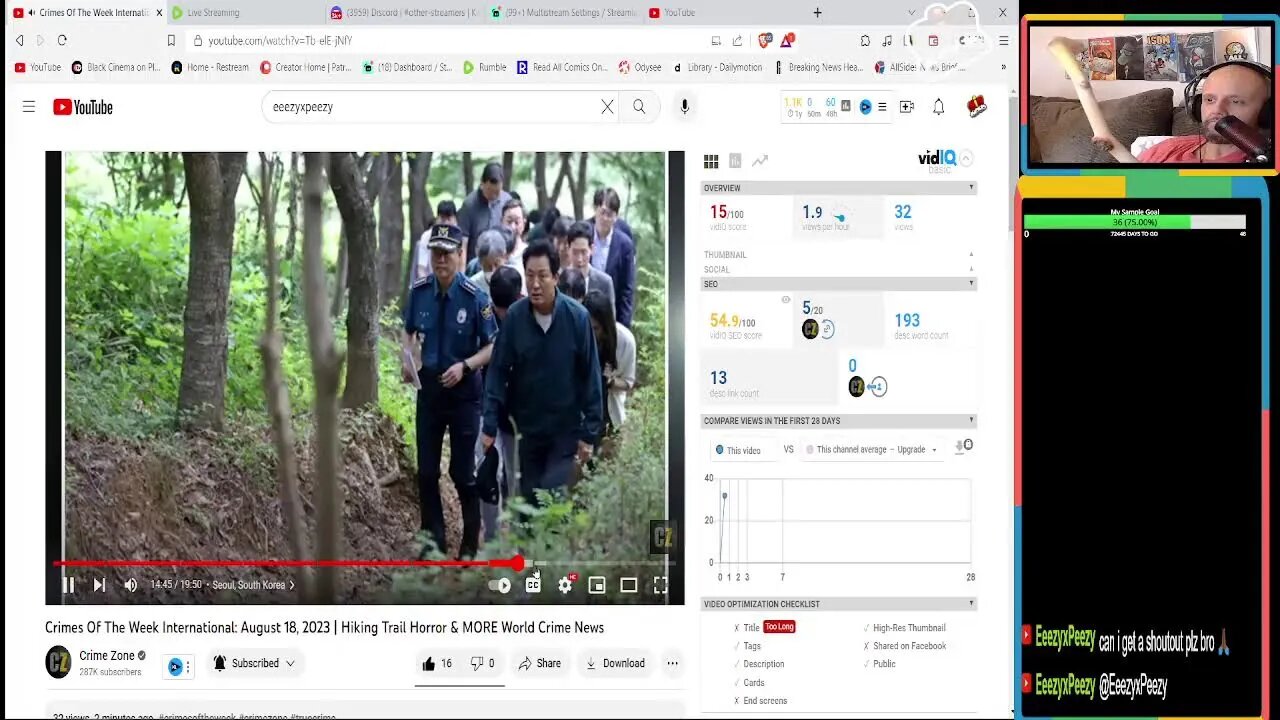Select the vidIQ grid view icon

pos(711,161)
